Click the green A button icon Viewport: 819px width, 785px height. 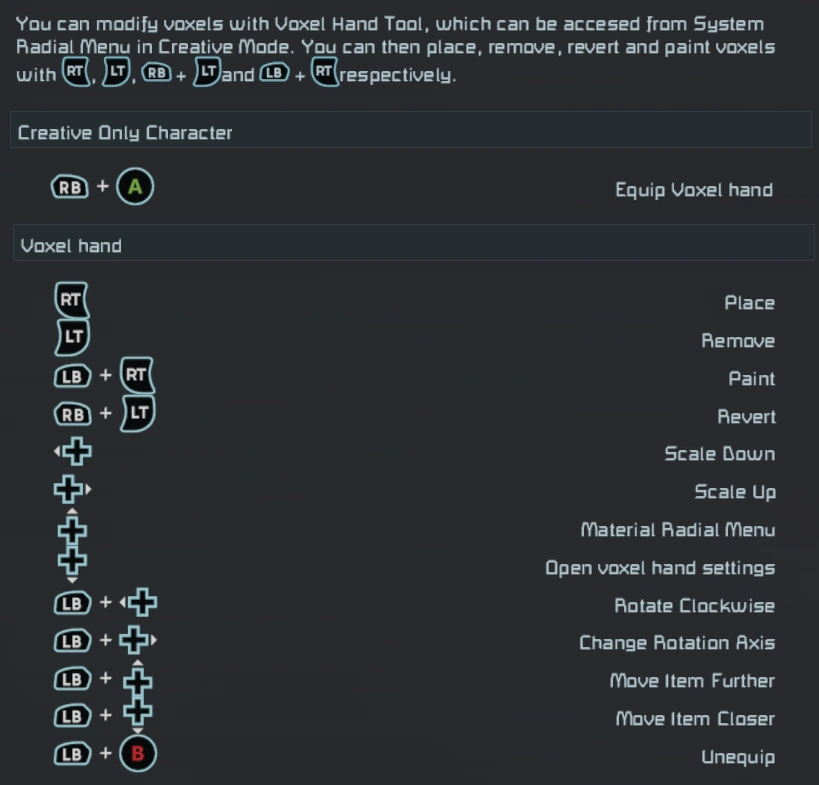tap(135, 187)
